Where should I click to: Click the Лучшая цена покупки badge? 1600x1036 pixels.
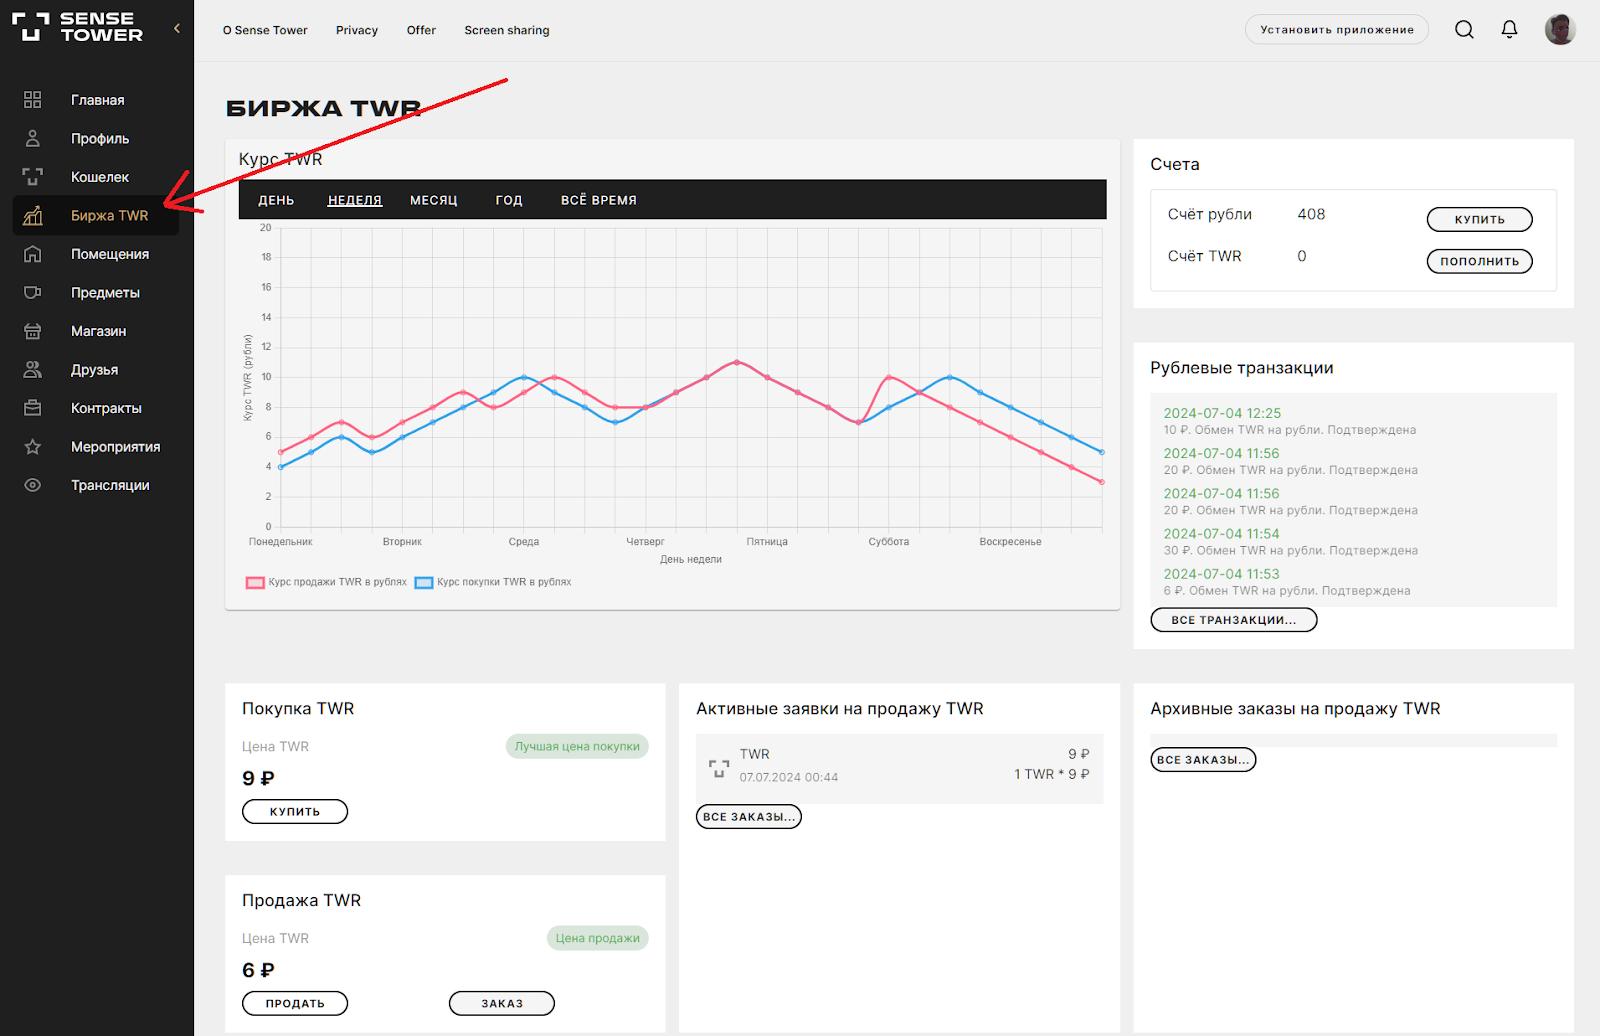coord(577,746)
